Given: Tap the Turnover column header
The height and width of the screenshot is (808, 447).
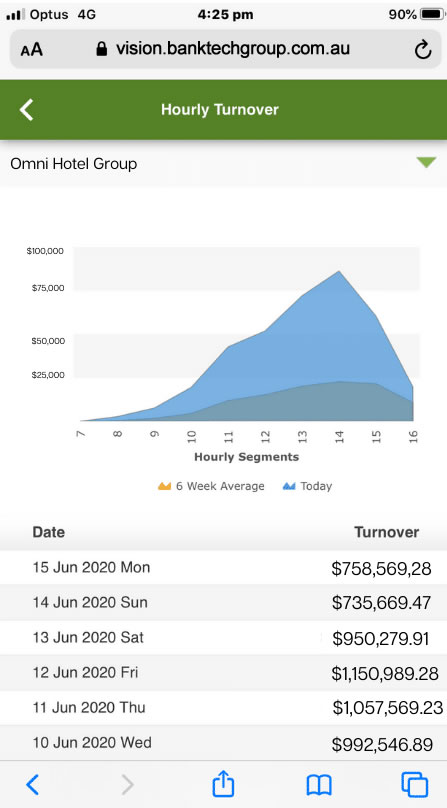Looking at the screenshot, I should (x=387, y=532).
